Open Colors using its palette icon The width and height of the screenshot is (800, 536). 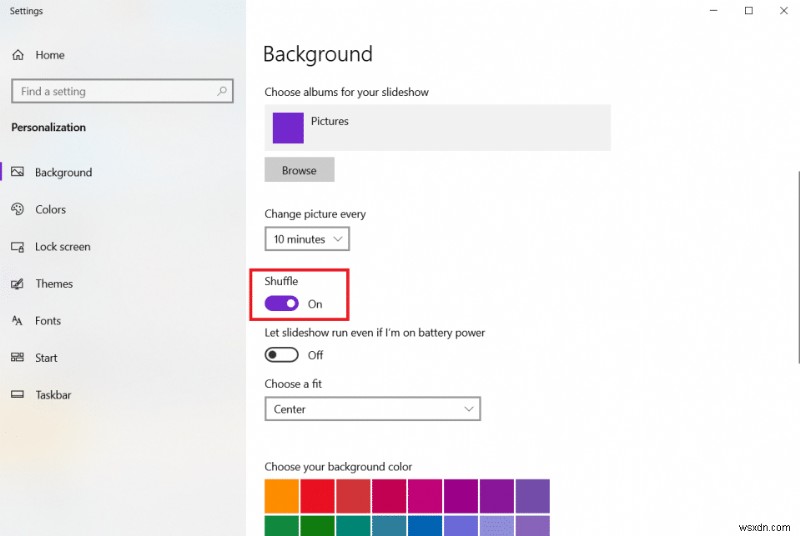click(18, 209)
